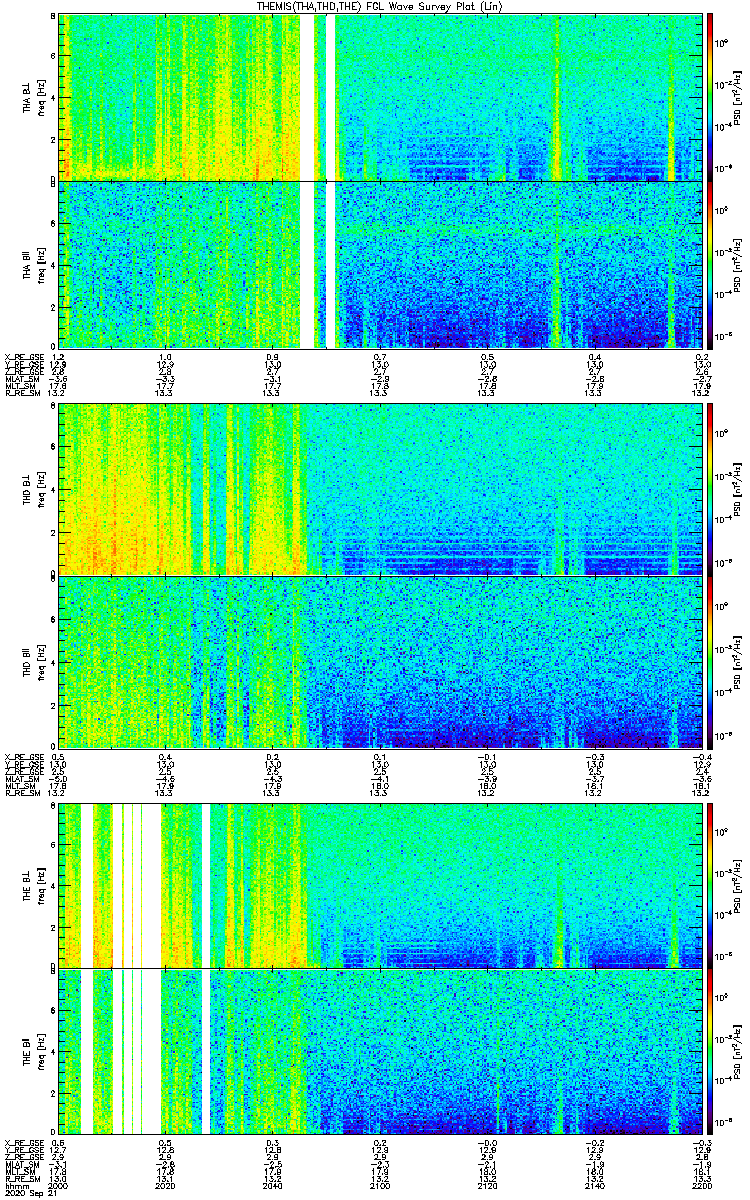Click the PSD [nT²/Hz] label beside THA B⊥ color bar
Image resolution: width=750 pixels, height=1200 pixels.
point(739,97)
